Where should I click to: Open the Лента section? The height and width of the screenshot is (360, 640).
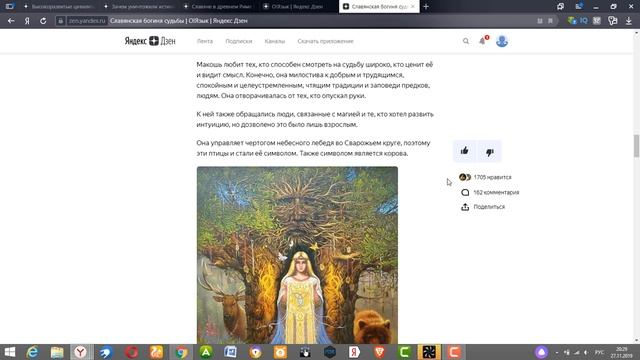point(204,41)
